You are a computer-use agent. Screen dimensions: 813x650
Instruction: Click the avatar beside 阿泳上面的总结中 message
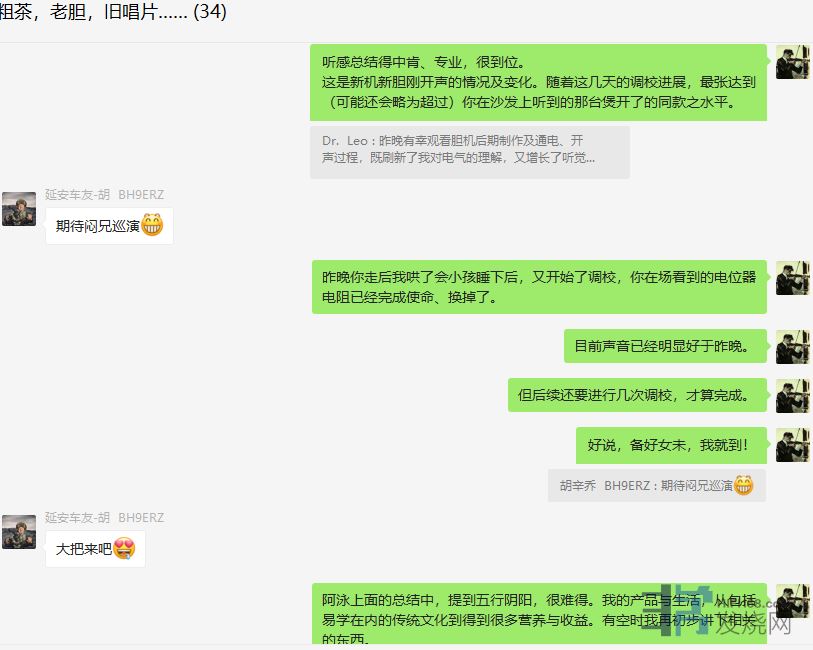click(x=792, y=601)
